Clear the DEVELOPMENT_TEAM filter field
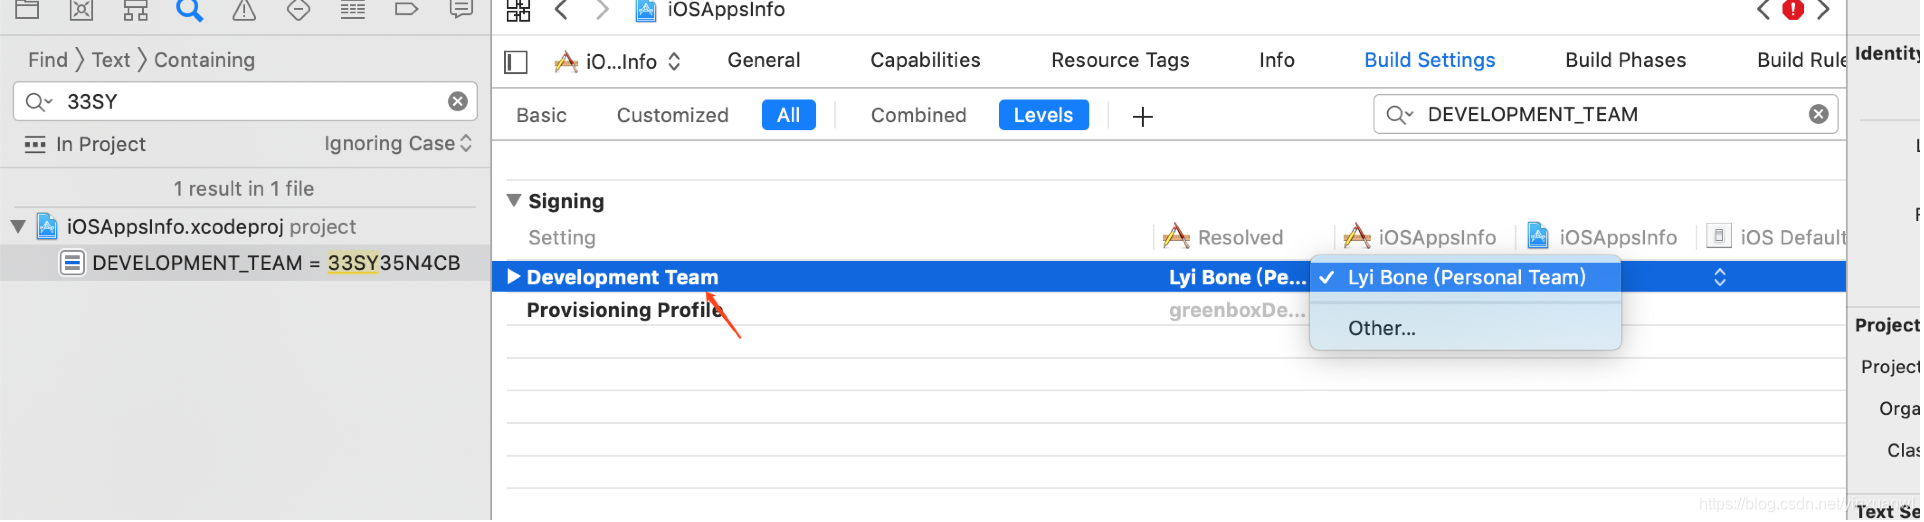 [x=1819, y=114]
